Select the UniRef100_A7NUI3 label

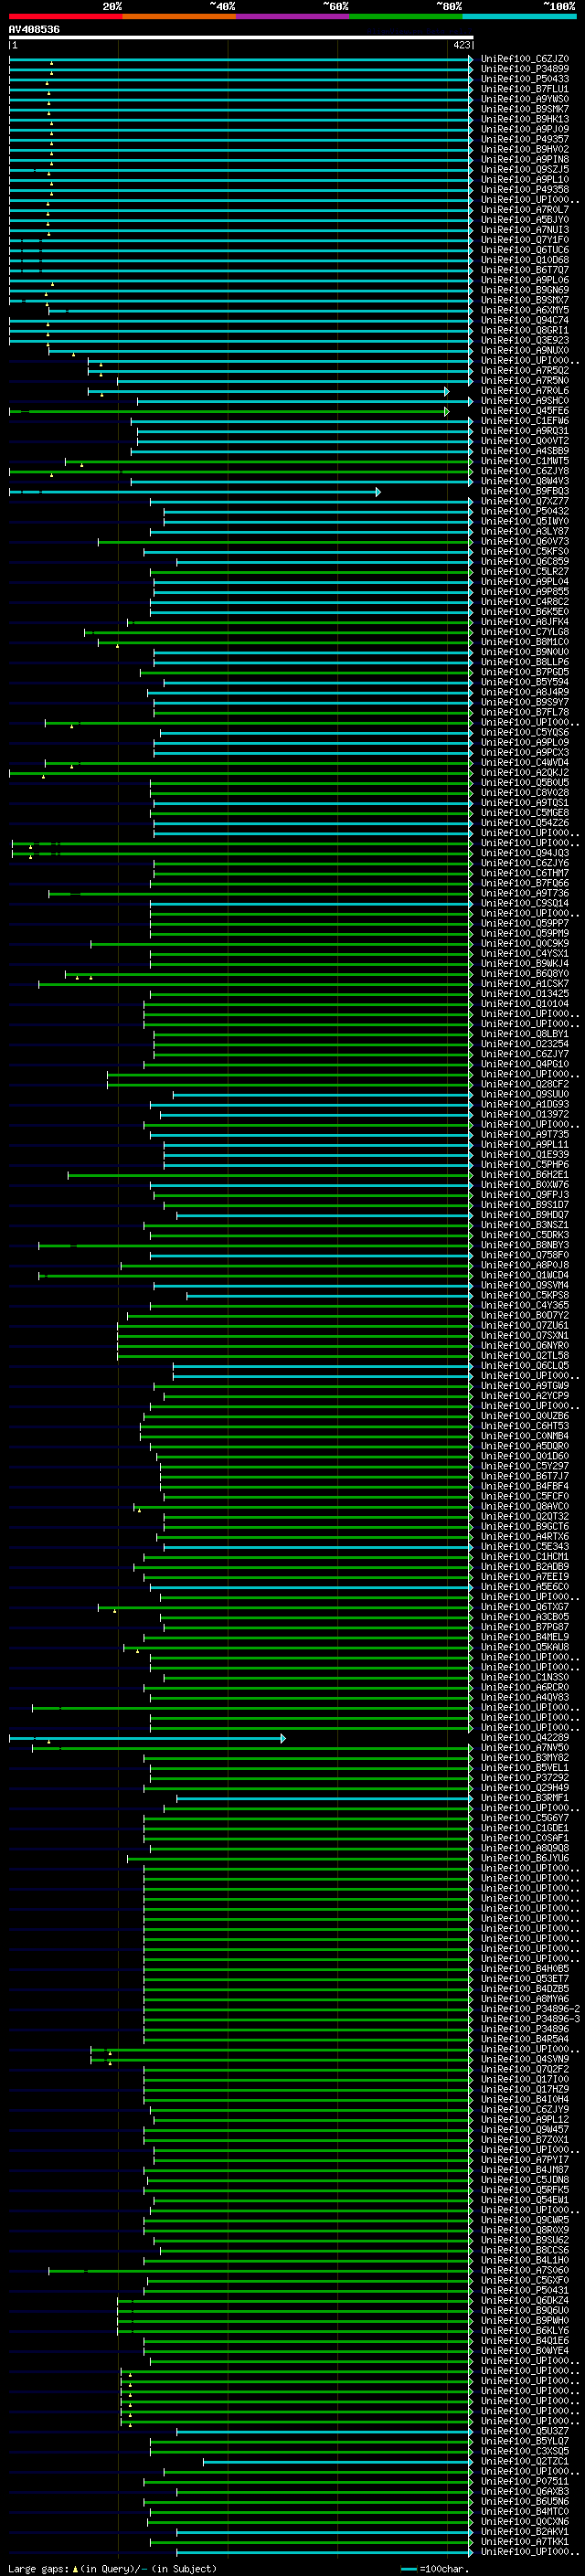pos(525,230)
